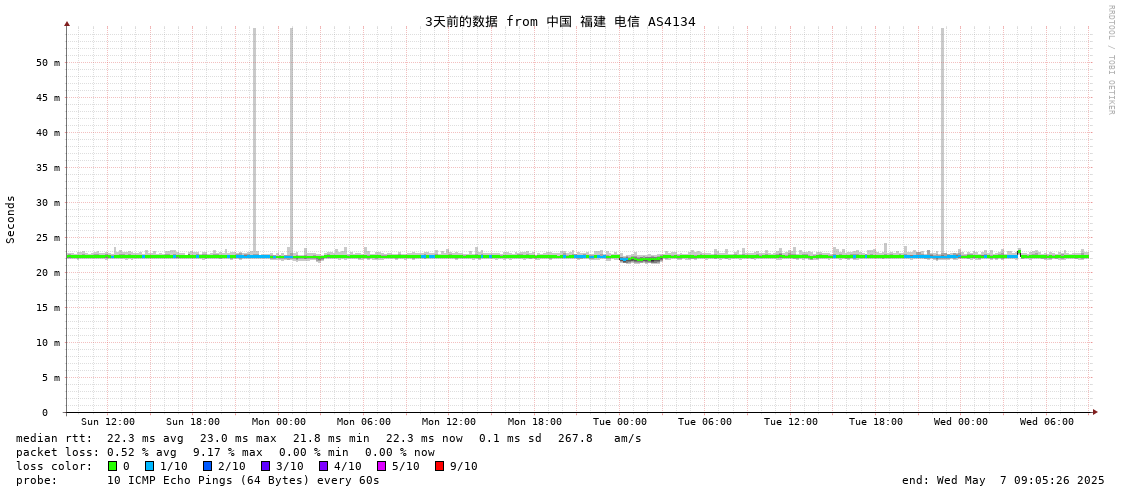Image resolution: width=1121 pixels, height=494 pixels.
Task: Click the '0.00 % now' packet loss value
Action: (x=400, y=453)
